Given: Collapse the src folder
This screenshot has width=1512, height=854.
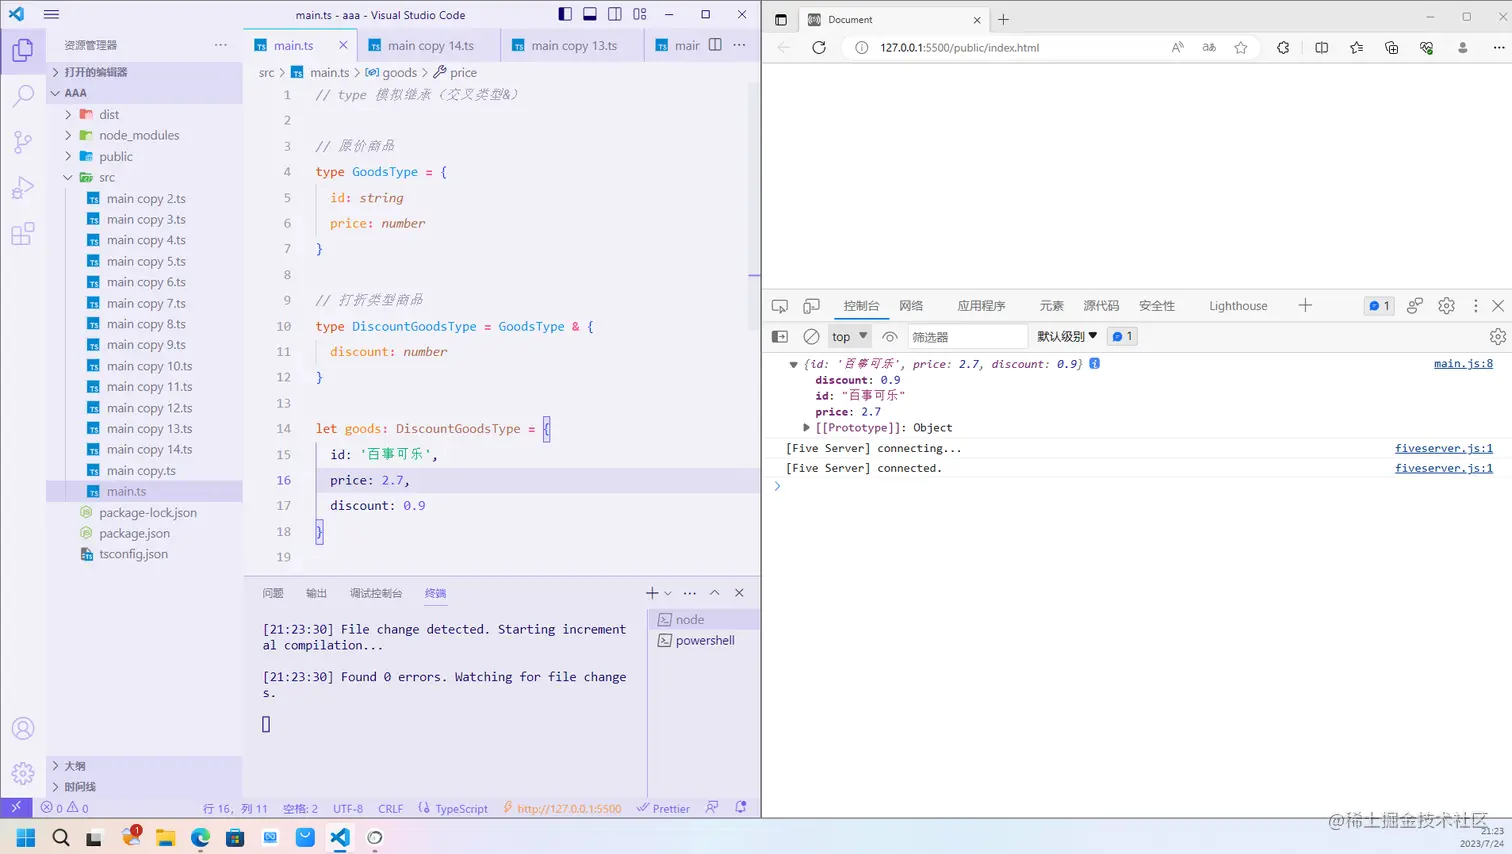Looking at the screenshot, I should [x=68, y=178].
